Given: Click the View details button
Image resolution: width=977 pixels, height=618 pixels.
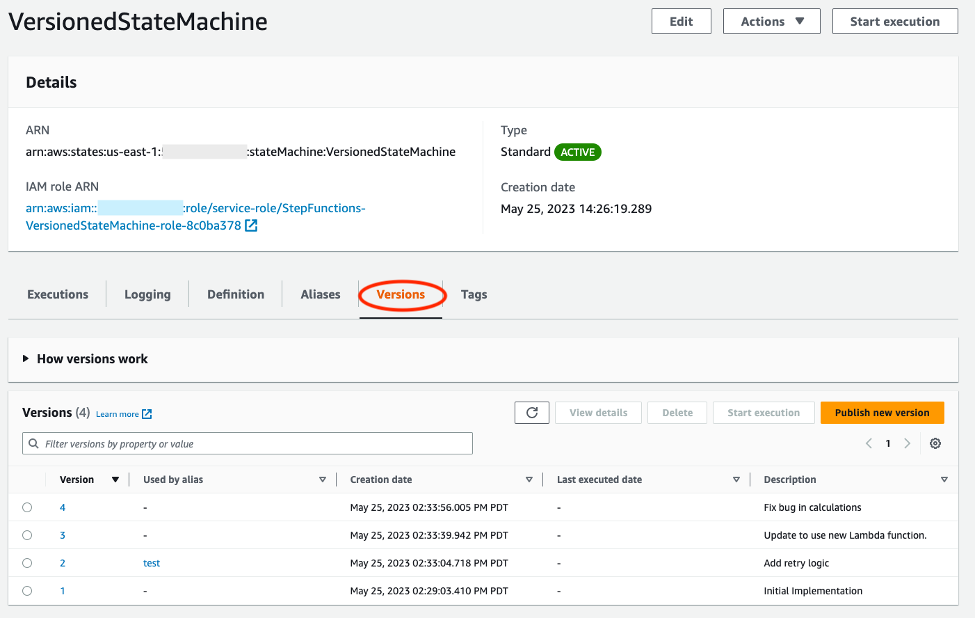Looking at the screenshot, I should [x=598, y=412].
